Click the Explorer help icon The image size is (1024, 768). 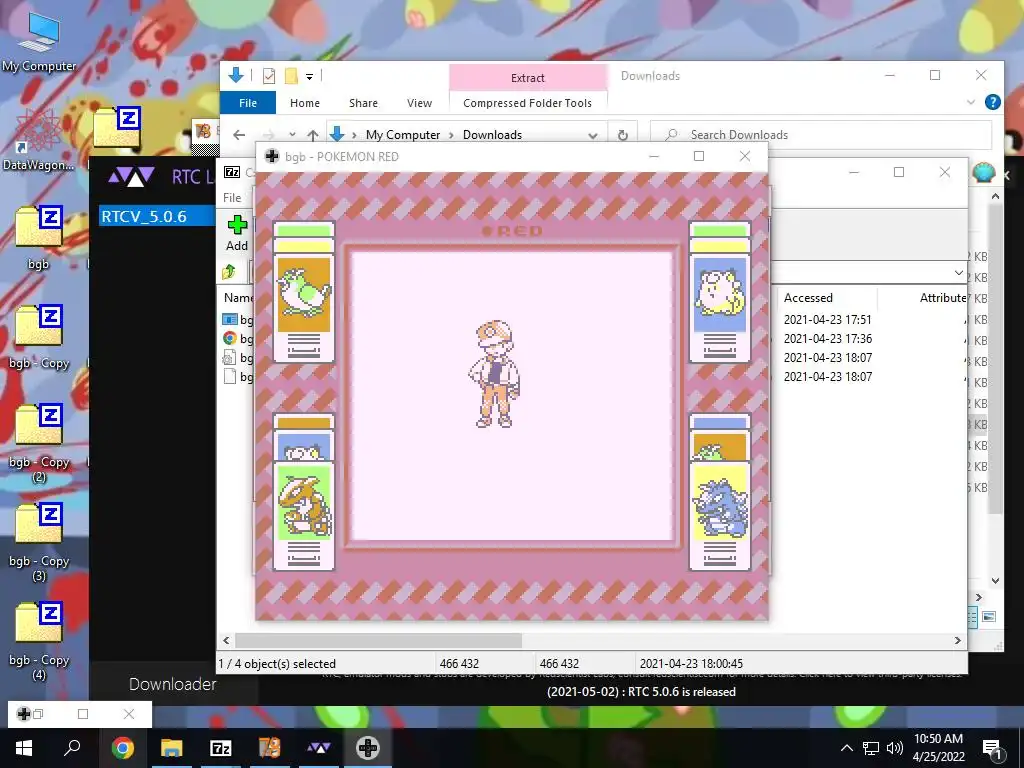point(993,103)
